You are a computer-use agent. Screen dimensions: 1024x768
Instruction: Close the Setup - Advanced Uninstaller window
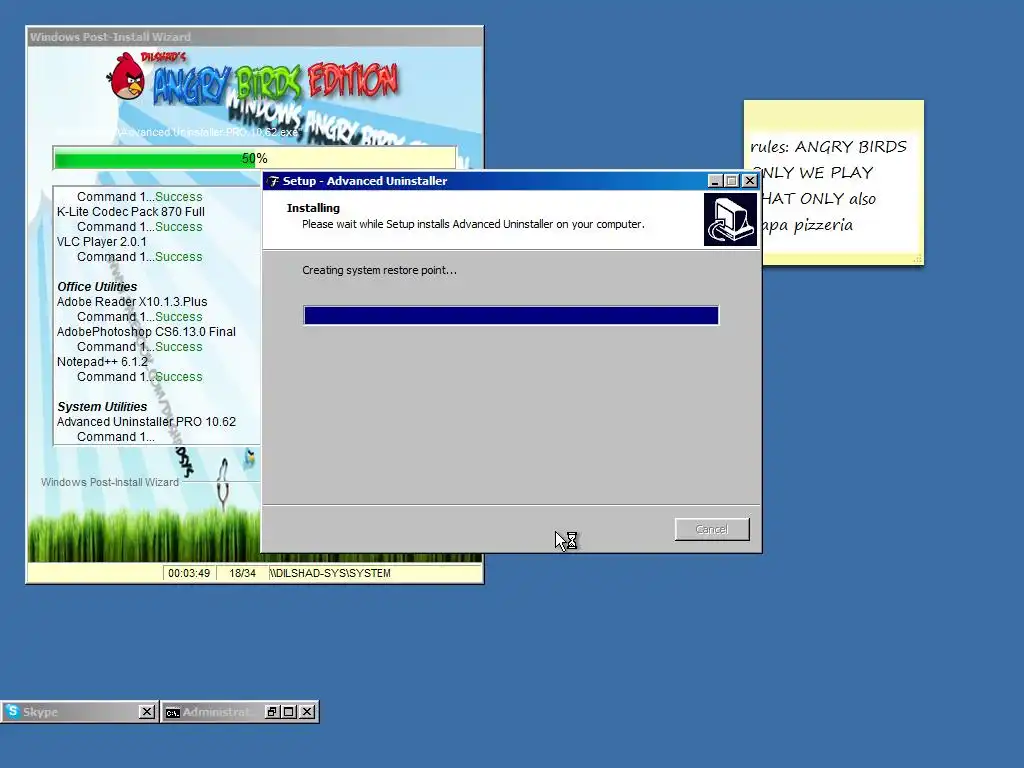point(750,181)
